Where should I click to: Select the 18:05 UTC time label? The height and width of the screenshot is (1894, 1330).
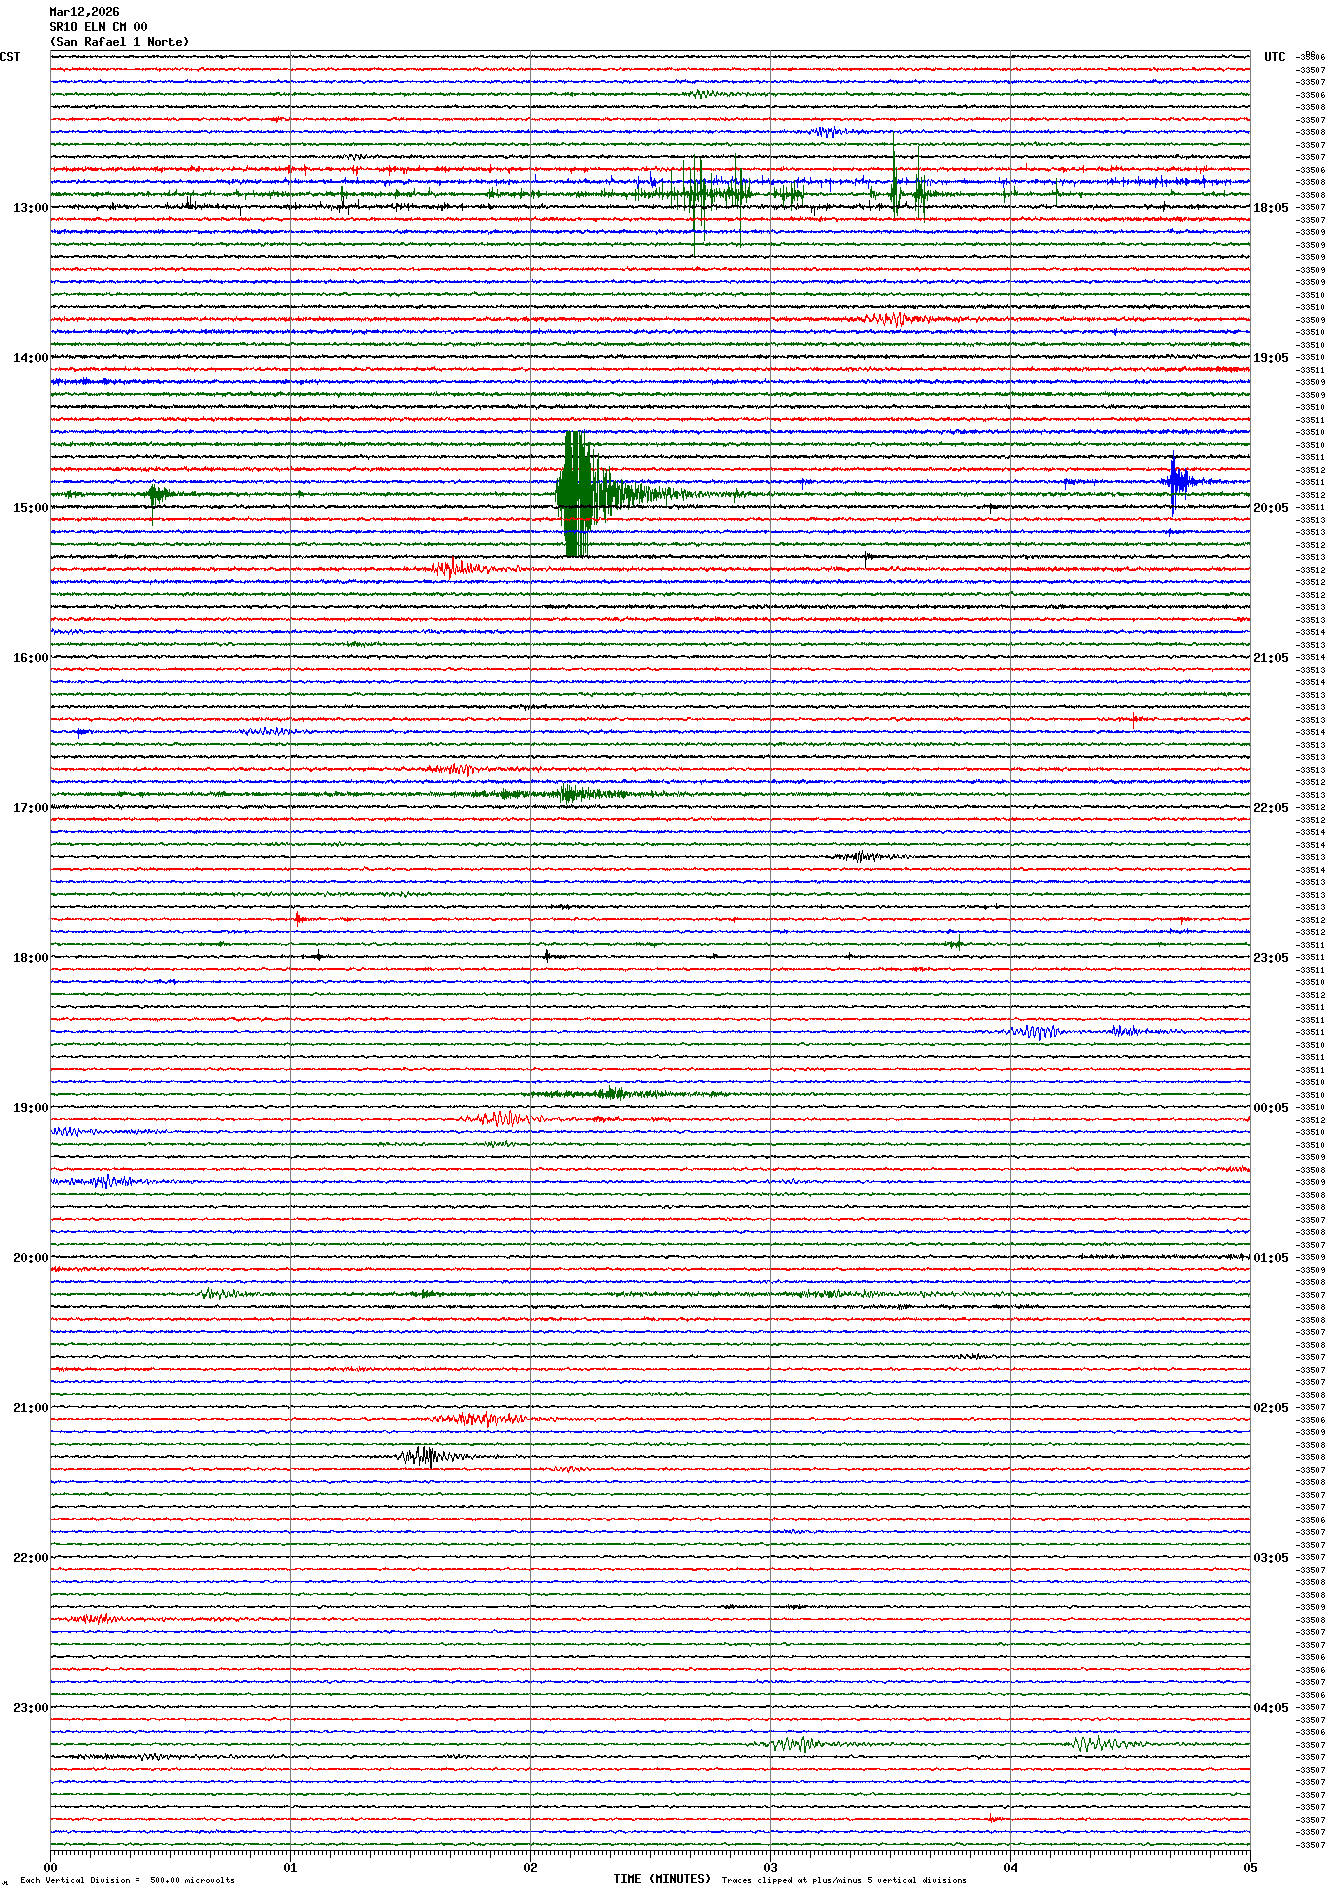point(1270,208)
